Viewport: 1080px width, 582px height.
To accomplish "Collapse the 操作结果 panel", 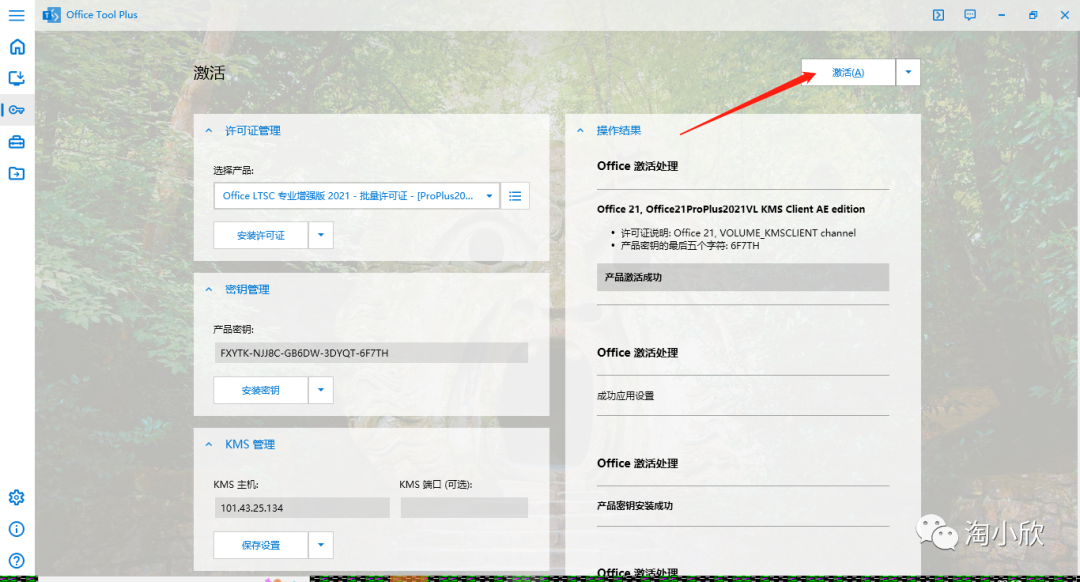I will click(x=580, y=131).
